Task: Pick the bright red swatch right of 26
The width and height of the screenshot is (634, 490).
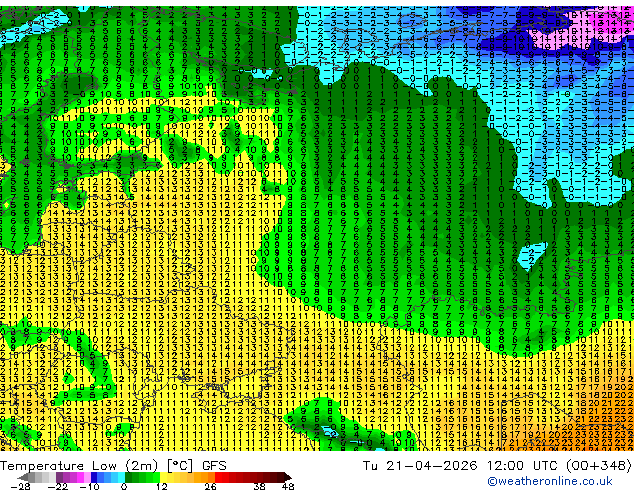Action: [x=218, y=477]
